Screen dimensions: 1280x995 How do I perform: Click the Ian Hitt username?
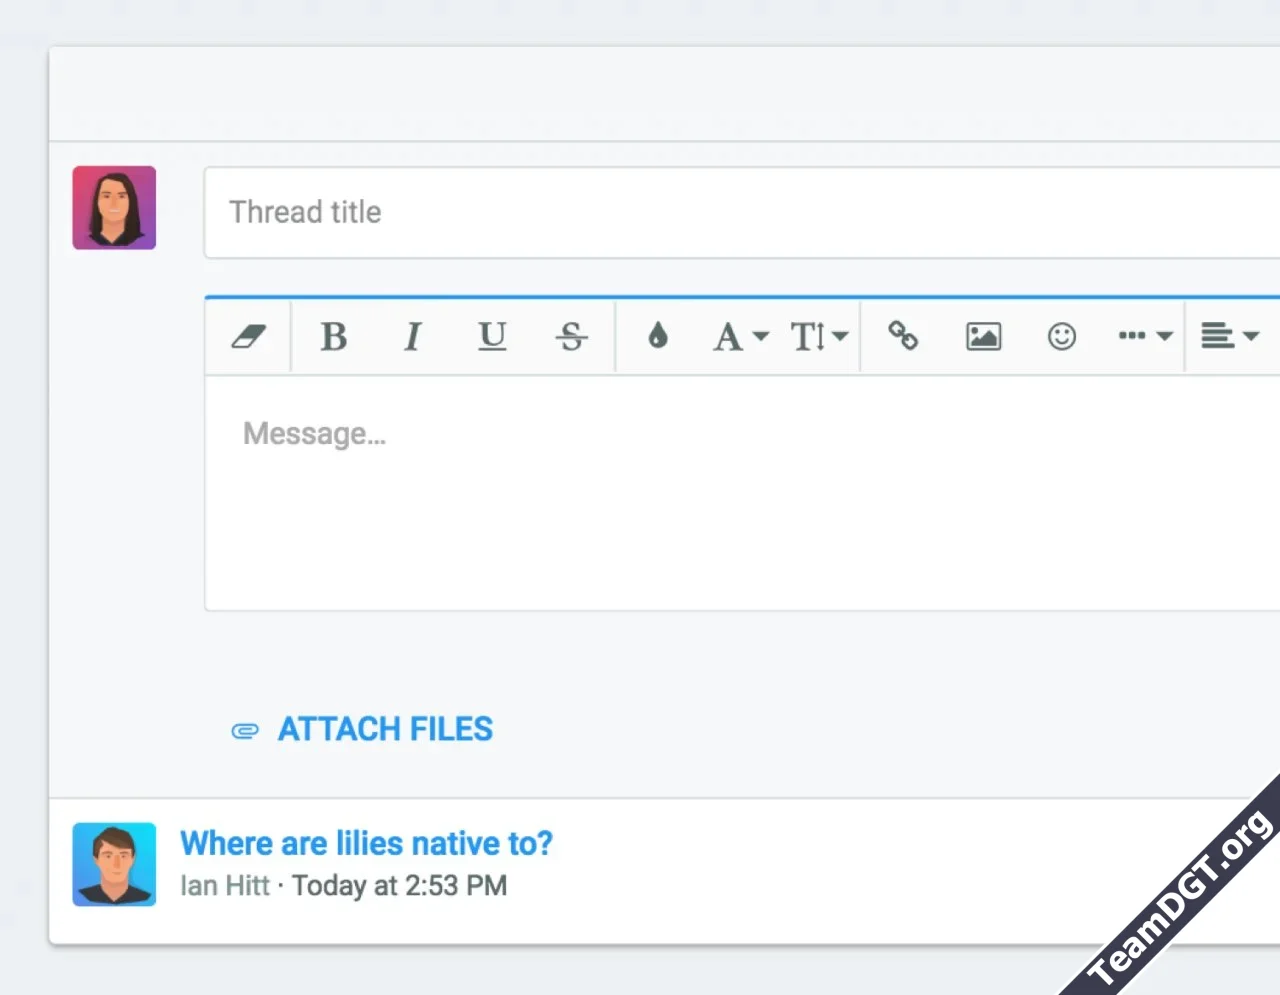[225, 886]
